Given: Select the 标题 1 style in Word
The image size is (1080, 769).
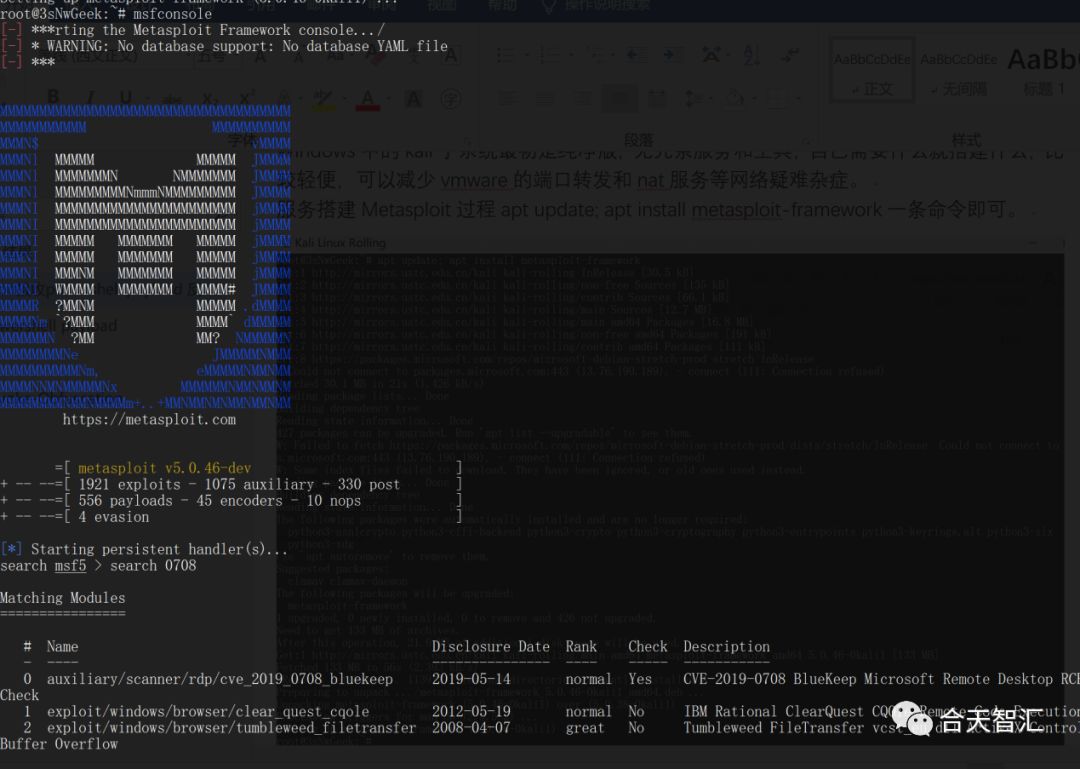Looking at the screenshot, I should 1043,70.
